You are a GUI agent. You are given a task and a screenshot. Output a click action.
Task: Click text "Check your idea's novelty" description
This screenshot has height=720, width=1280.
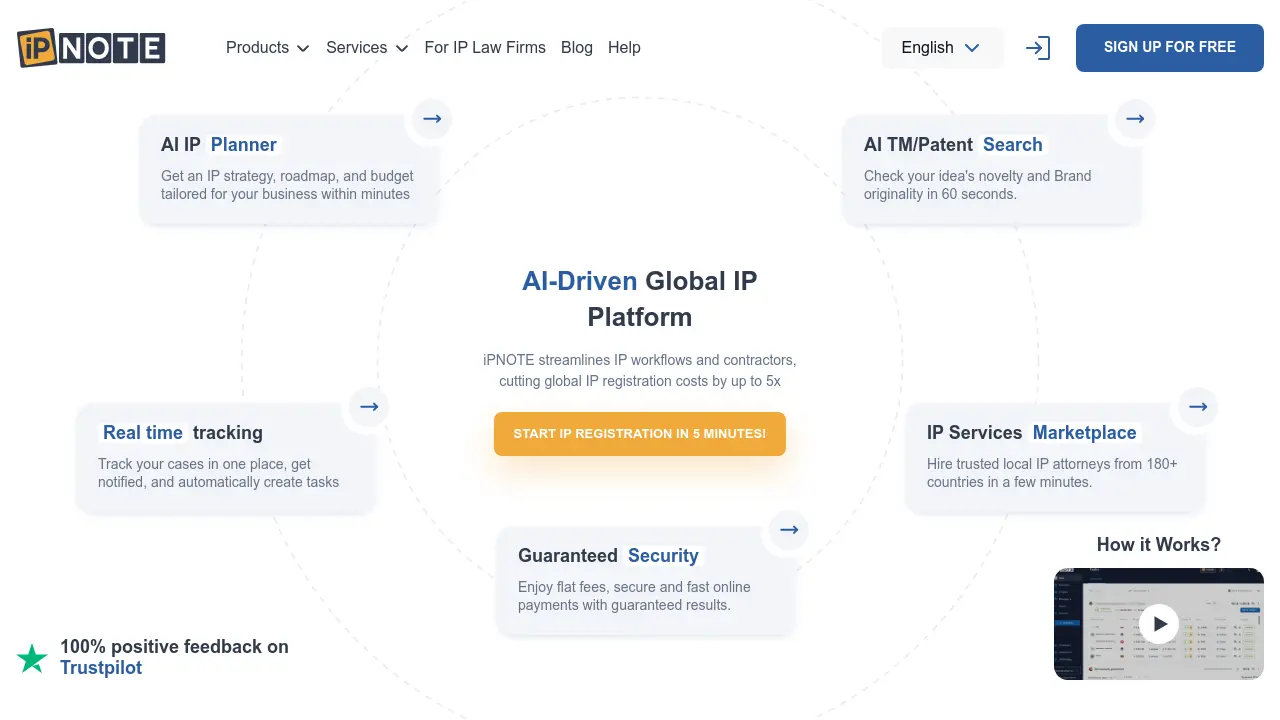click(x=978, y=185)
